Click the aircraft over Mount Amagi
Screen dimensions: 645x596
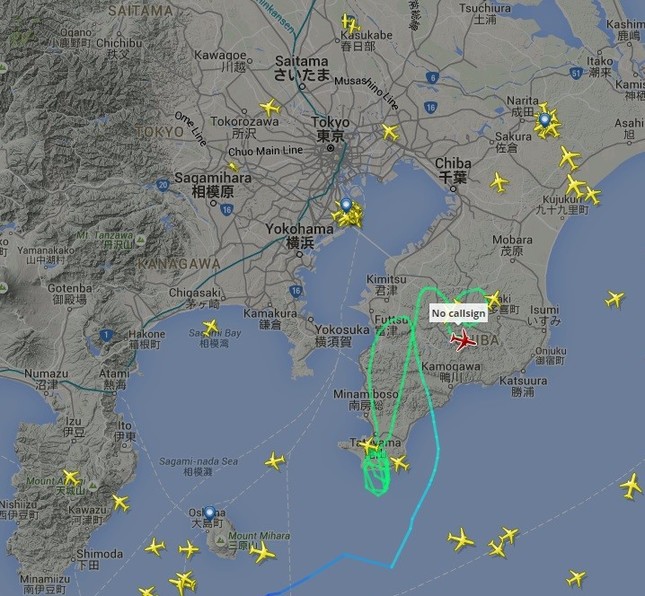coord(71,478)
